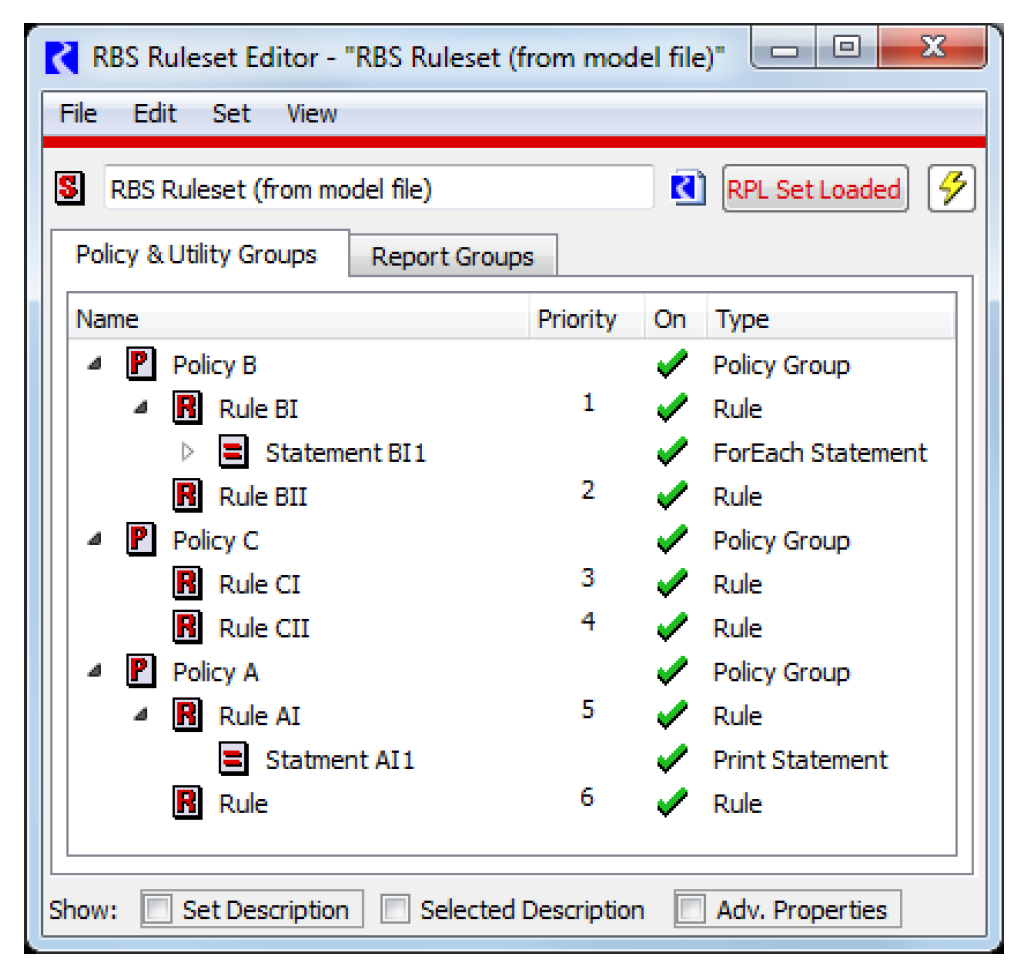
Task: Click the Rule BI red R icon
Action: 187,409
